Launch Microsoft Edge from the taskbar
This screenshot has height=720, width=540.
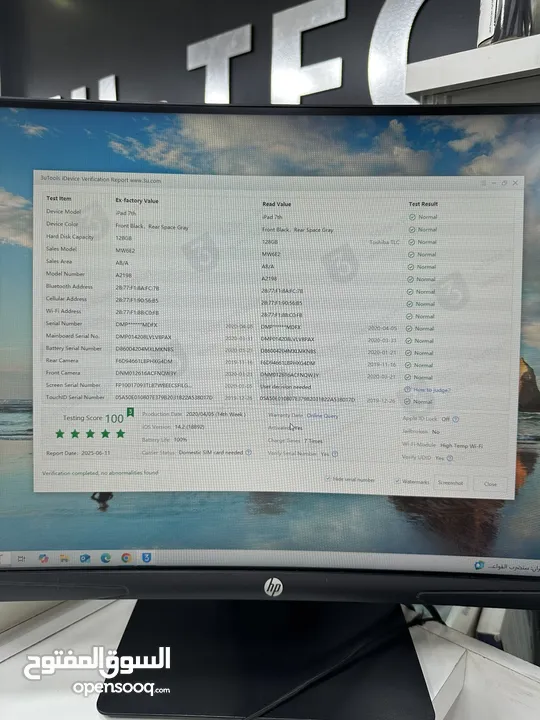pos(106,558)
